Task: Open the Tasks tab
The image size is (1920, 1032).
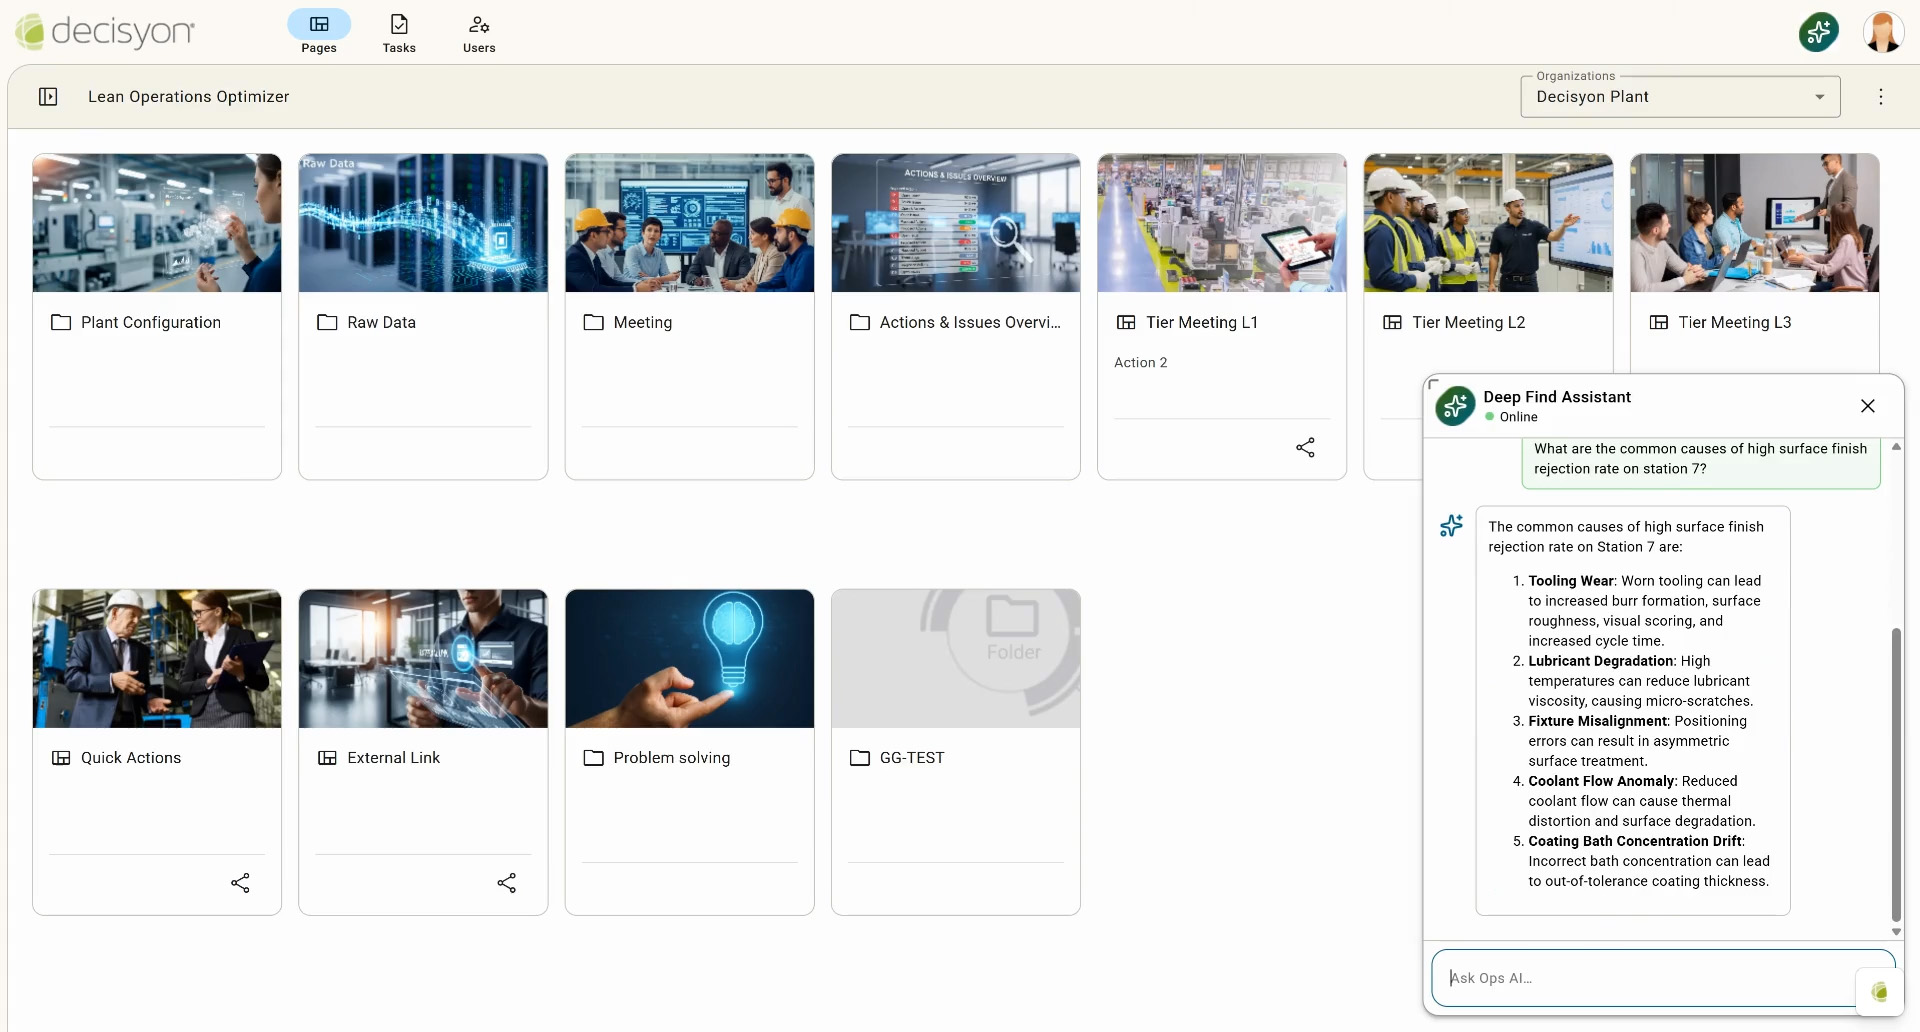Action: point(399,32)
